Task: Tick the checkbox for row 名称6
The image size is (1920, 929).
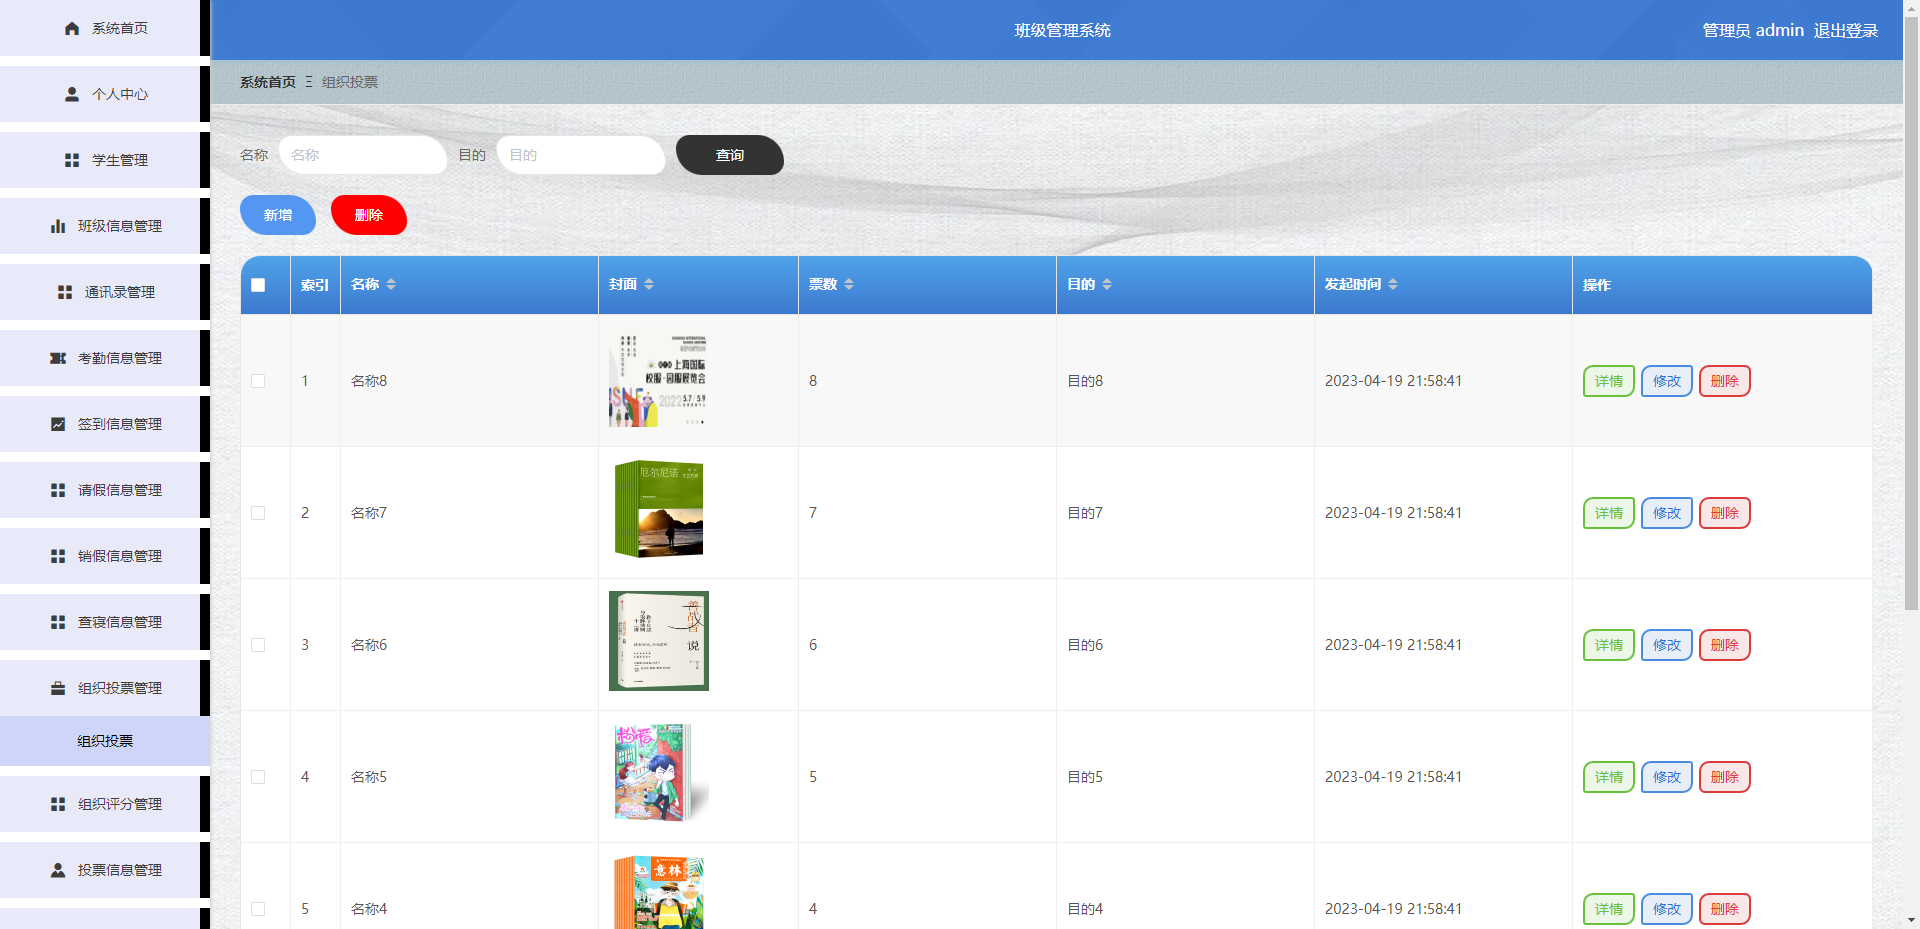Action: [258, 645]
